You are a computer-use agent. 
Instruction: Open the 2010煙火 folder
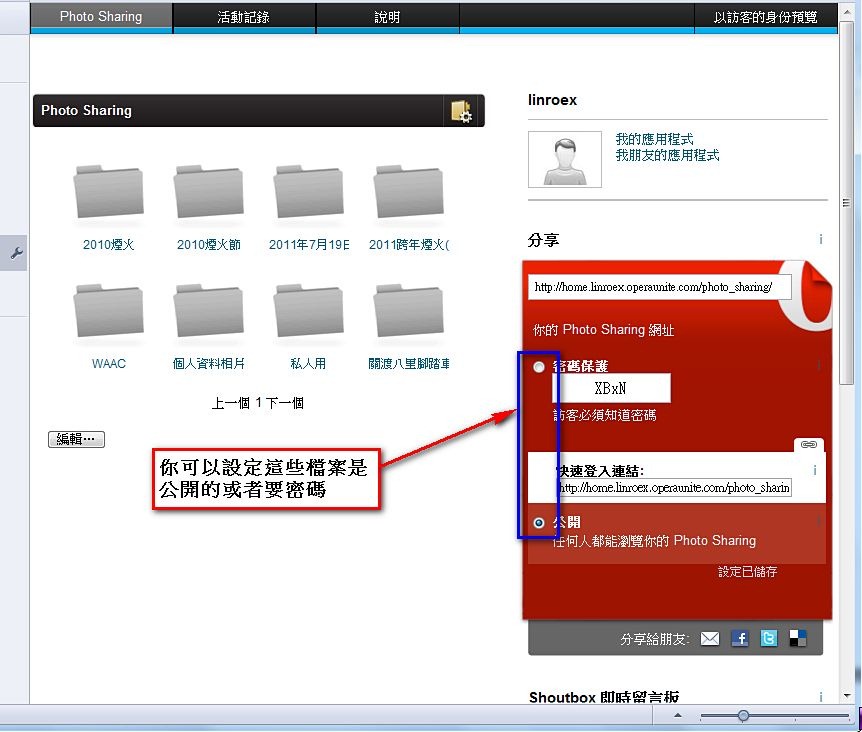tap(109, 192)
